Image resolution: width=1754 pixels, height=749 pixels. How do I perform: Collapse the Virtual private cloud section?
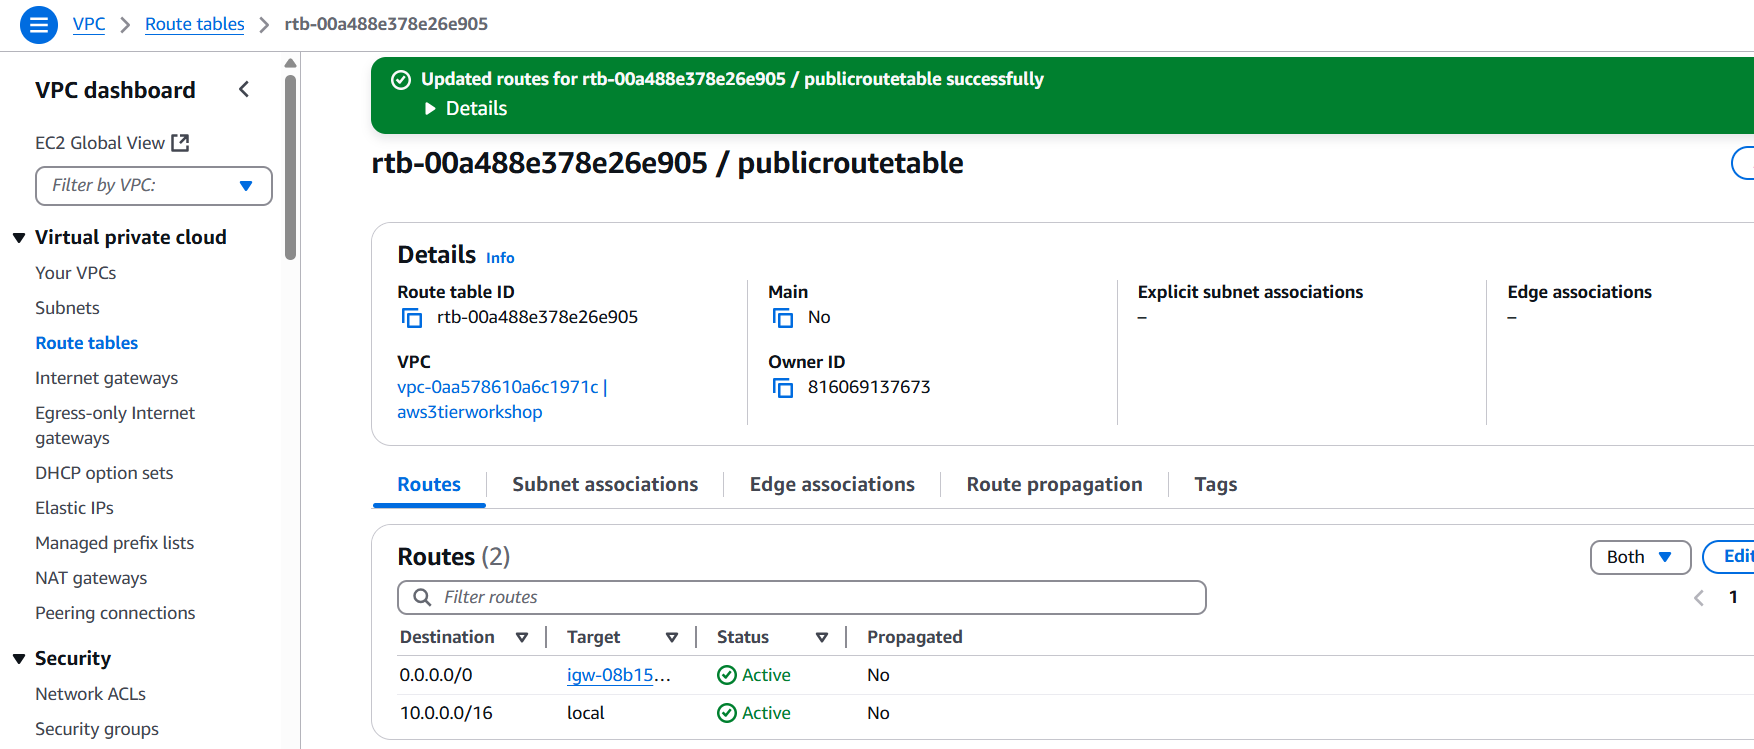(x=19, y=238)
